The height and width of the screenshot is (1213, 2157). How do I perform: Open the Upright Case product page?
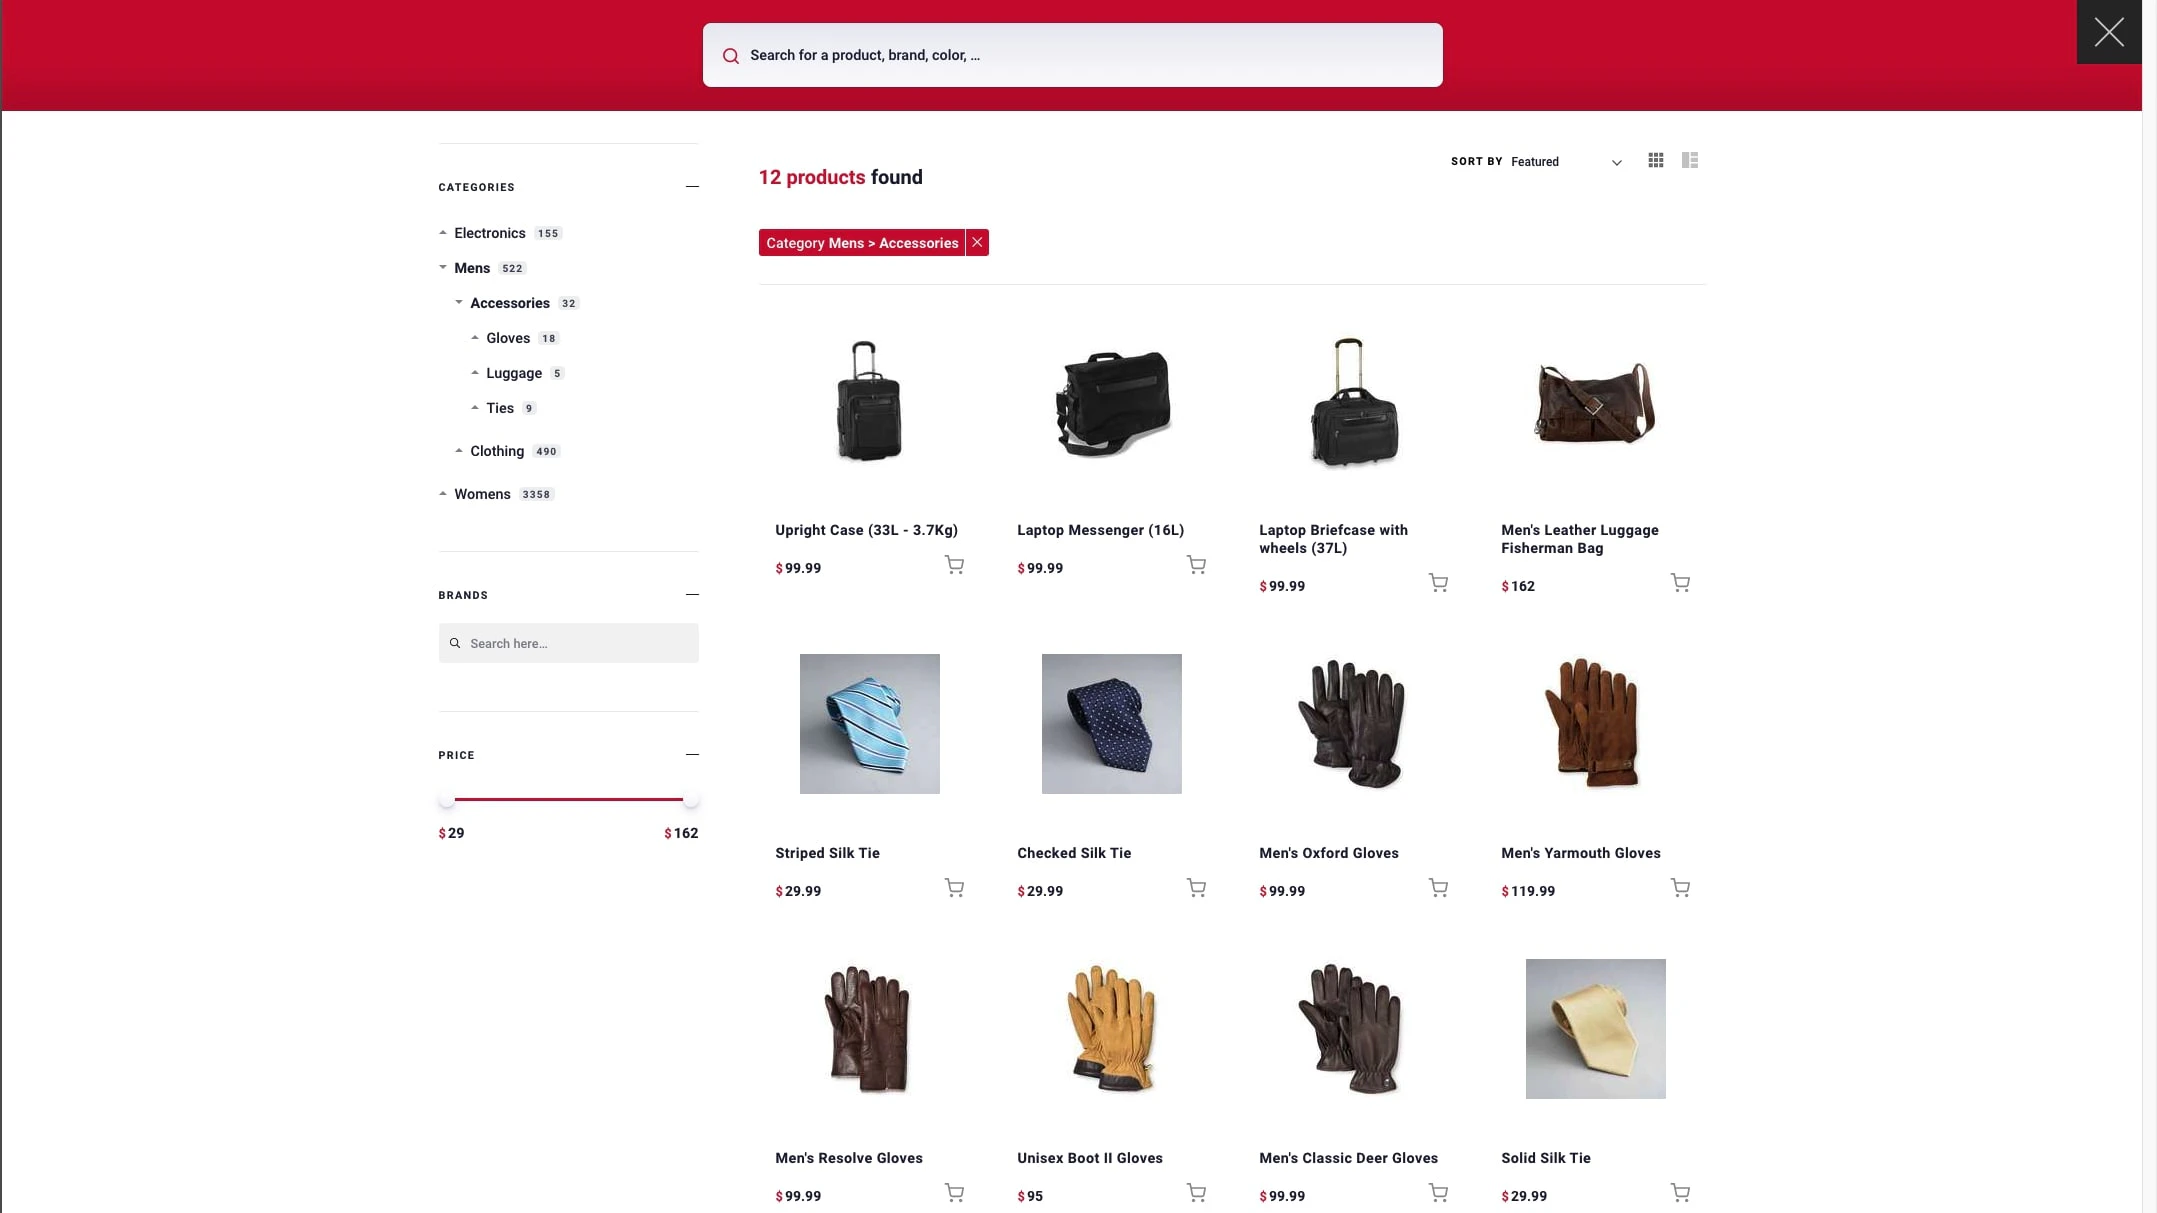[x=866, y=530]
